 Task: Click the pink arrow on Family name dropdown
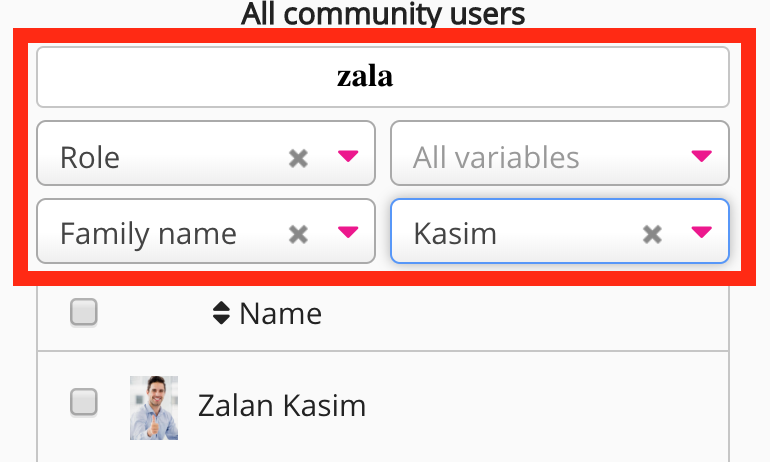(x=348, y=233)
